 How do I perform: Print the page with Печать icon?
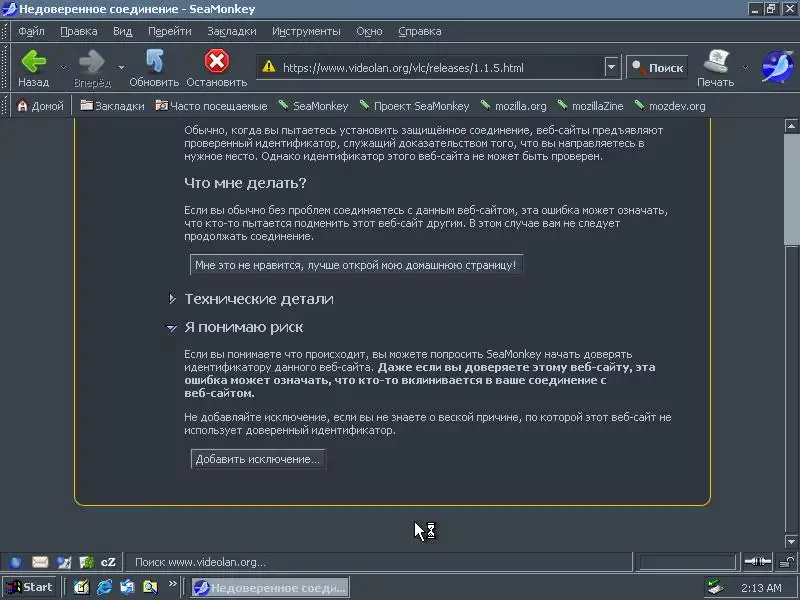coord(716,68)
